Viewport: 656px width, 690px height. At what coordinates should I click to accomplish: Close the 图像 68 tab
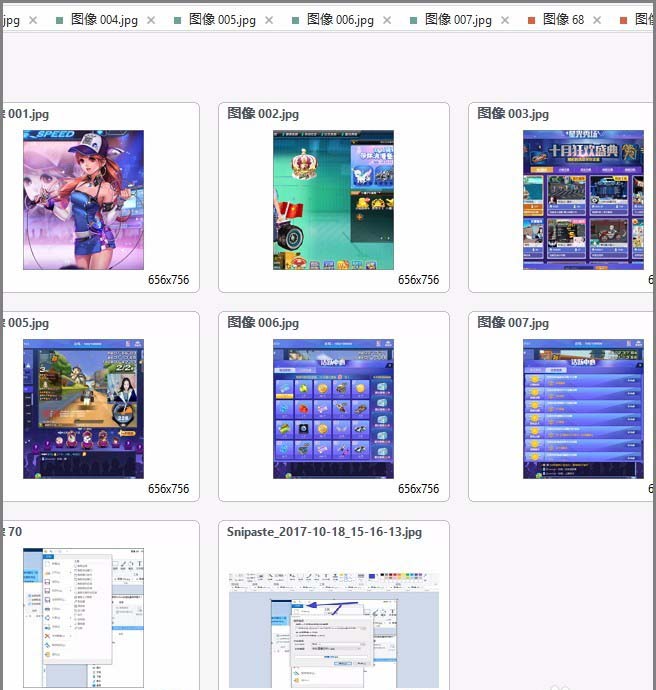pyautogui.click(x=597, y=20)
